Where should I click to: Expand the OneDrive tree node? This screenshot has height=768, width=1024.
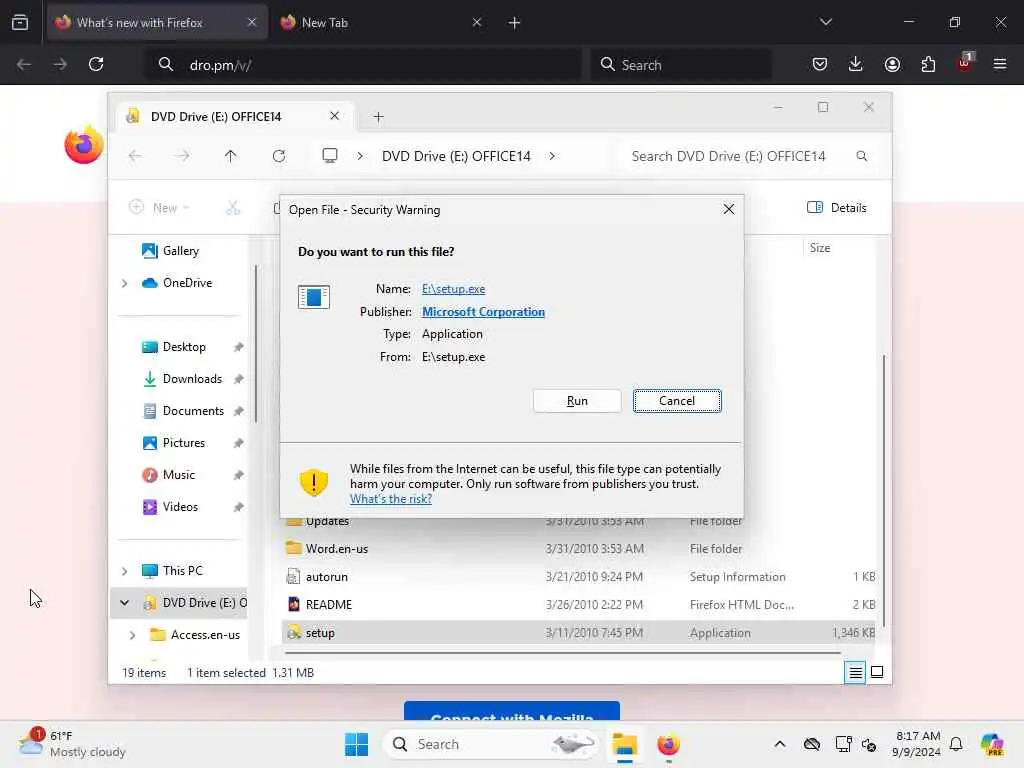click(x=125, y=283)
